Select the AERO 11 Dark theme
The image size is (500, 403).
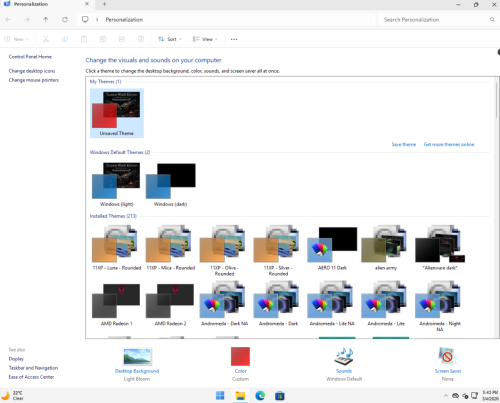(332, 248)
